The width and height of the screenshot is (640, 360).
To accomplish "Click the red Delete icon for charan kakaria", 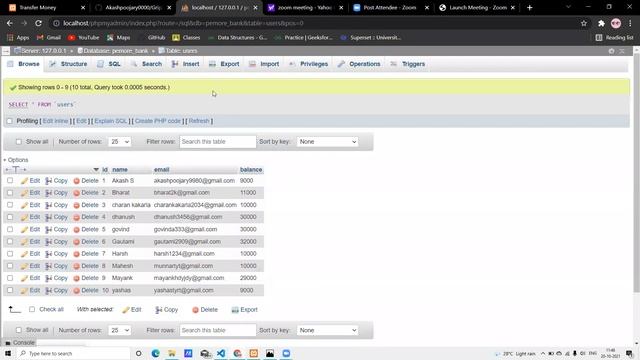I will pyautogui.click(x=76, y=205).
